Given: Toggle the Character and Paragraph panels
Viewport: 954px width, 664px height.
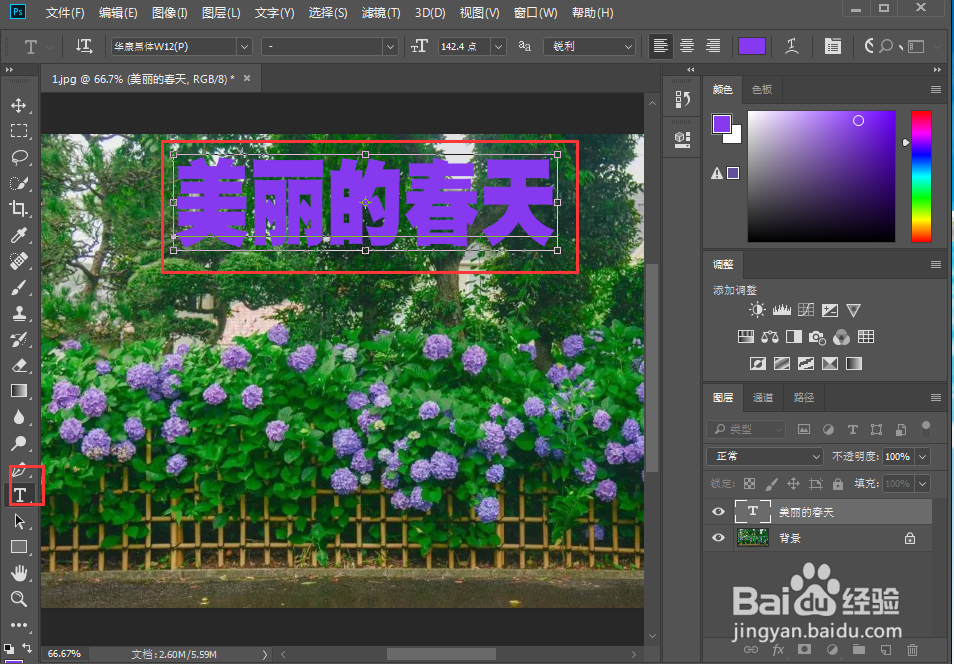Looking at the screenshot, I should pos(832,46).
